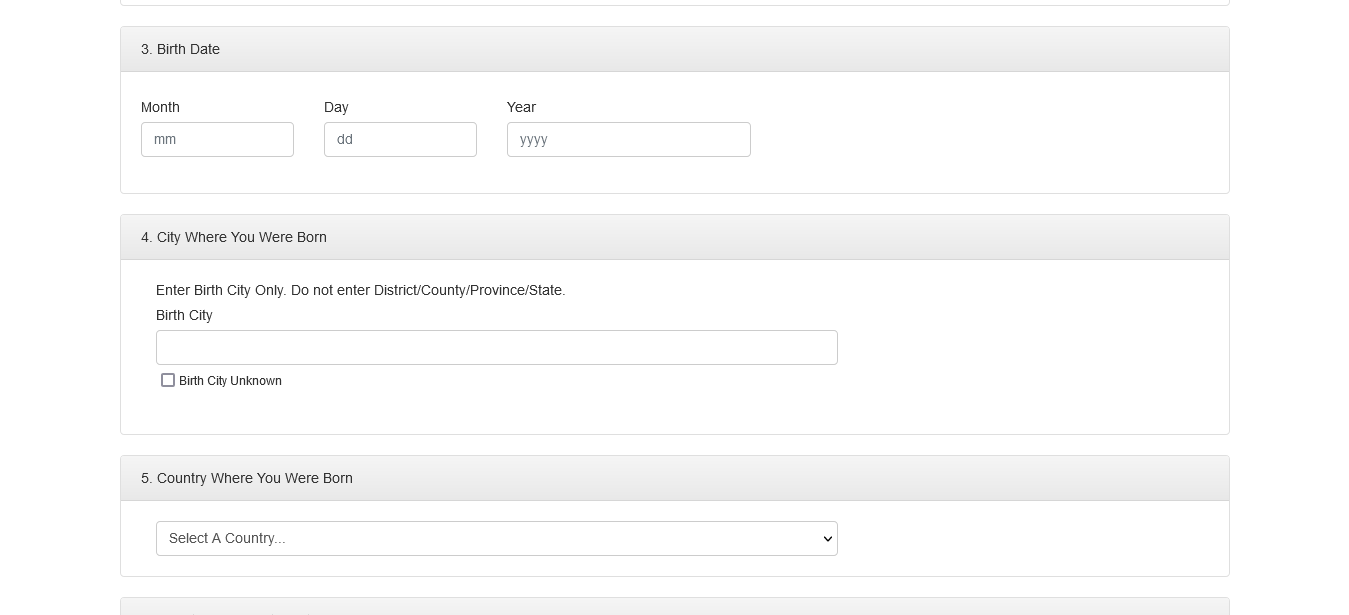Viewport: 1349px width, 615px height.
Task: Click empty space right of the country dropdown
Action: tap(1030, 539)
